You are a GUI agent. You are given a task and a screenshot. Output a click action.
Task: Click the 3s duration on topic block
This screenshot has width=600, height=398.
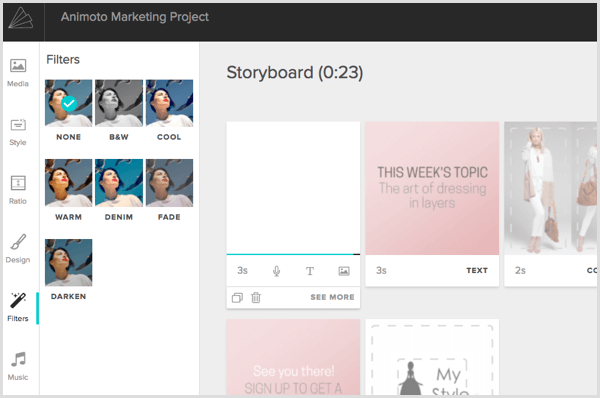tap(381, 271)
